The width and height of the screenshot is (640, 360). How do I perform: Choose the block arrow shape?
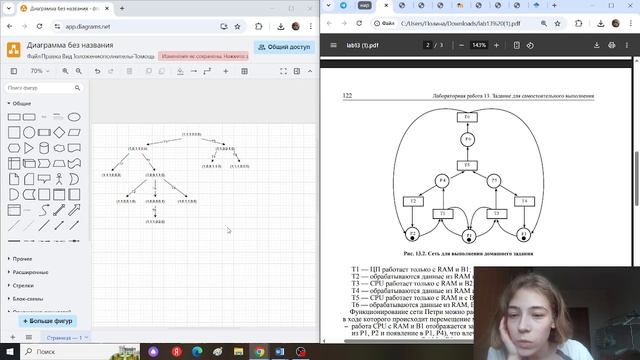point(74,210)
